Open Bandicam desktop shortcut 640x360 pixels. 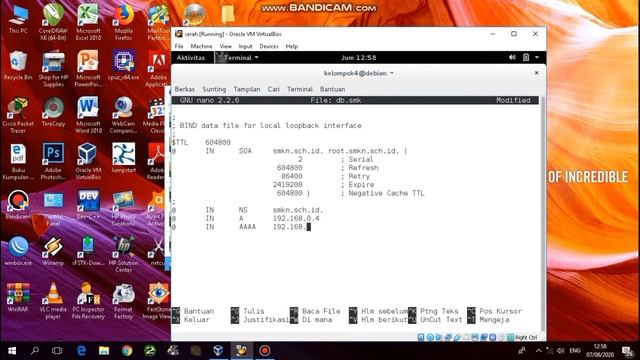click(18, 205)
